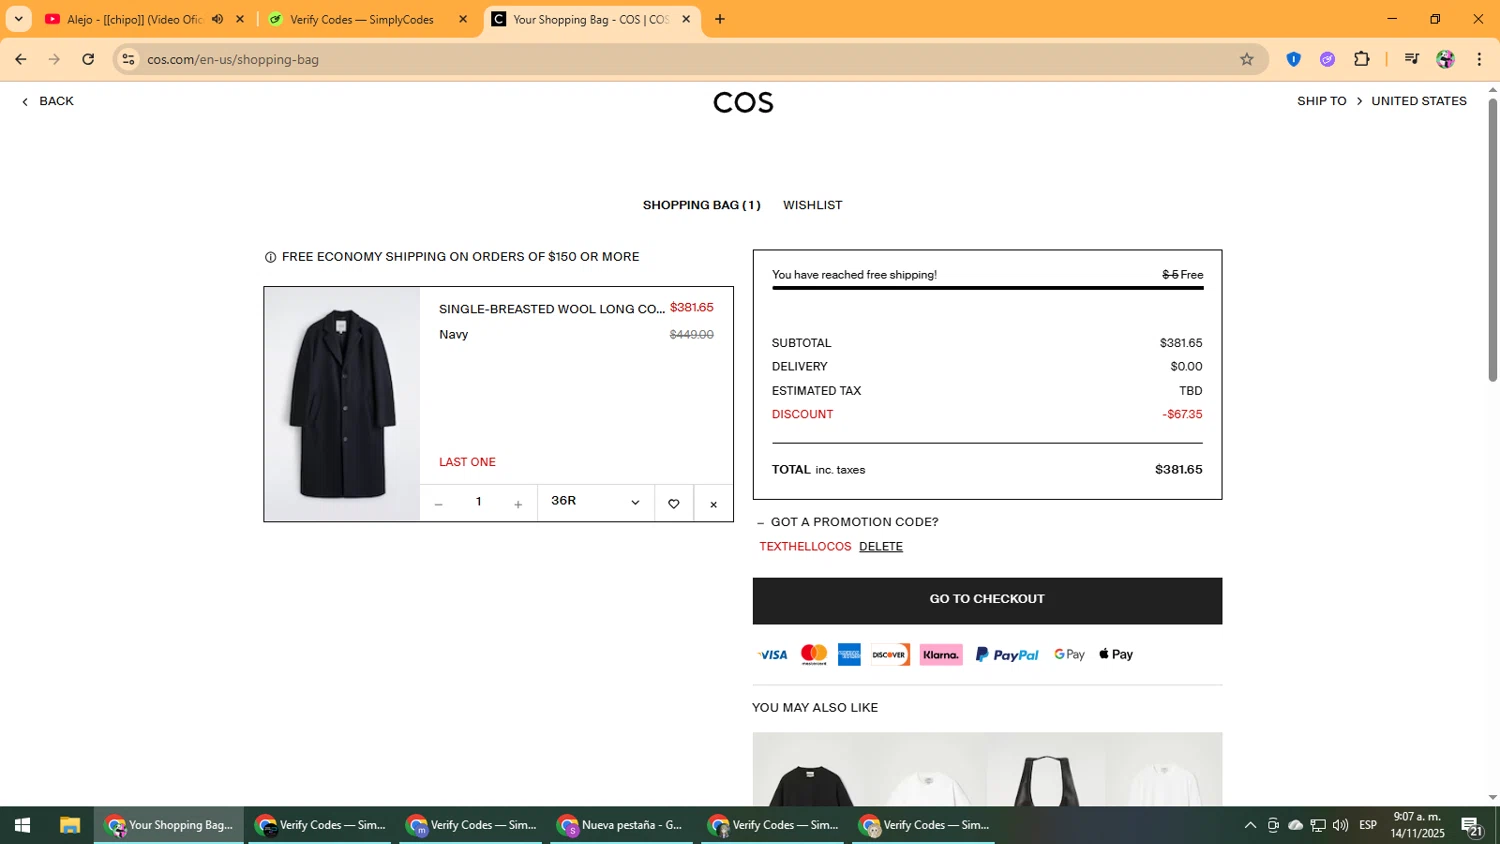
Task: Open the tab search dropdown arrow
Action: tap(18, 19)
